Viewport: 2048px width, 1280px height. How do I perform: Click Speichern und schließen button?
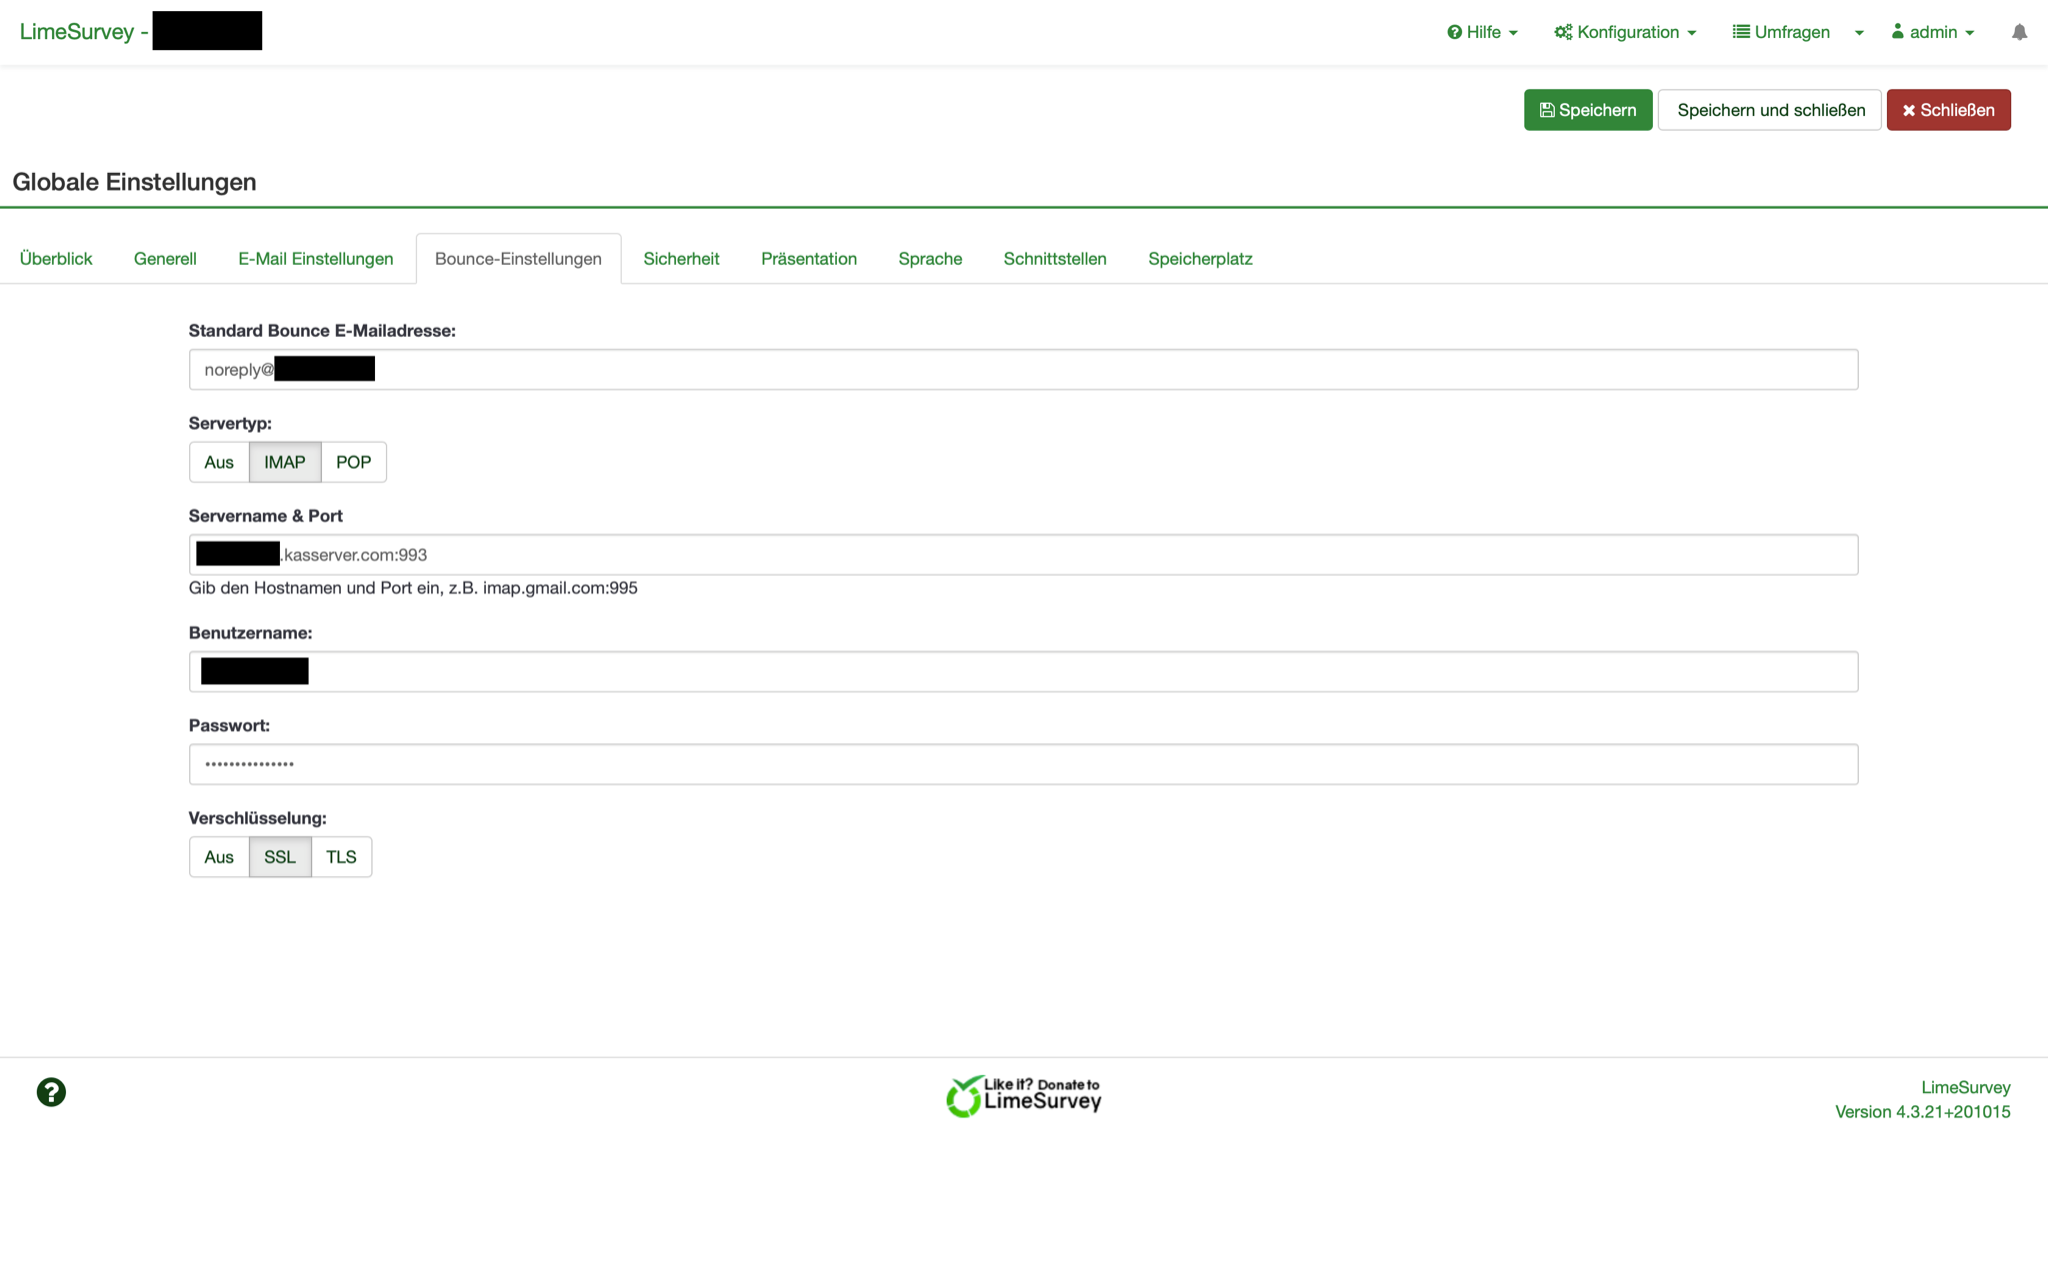pyautogui.click(x=1770, y=110)
